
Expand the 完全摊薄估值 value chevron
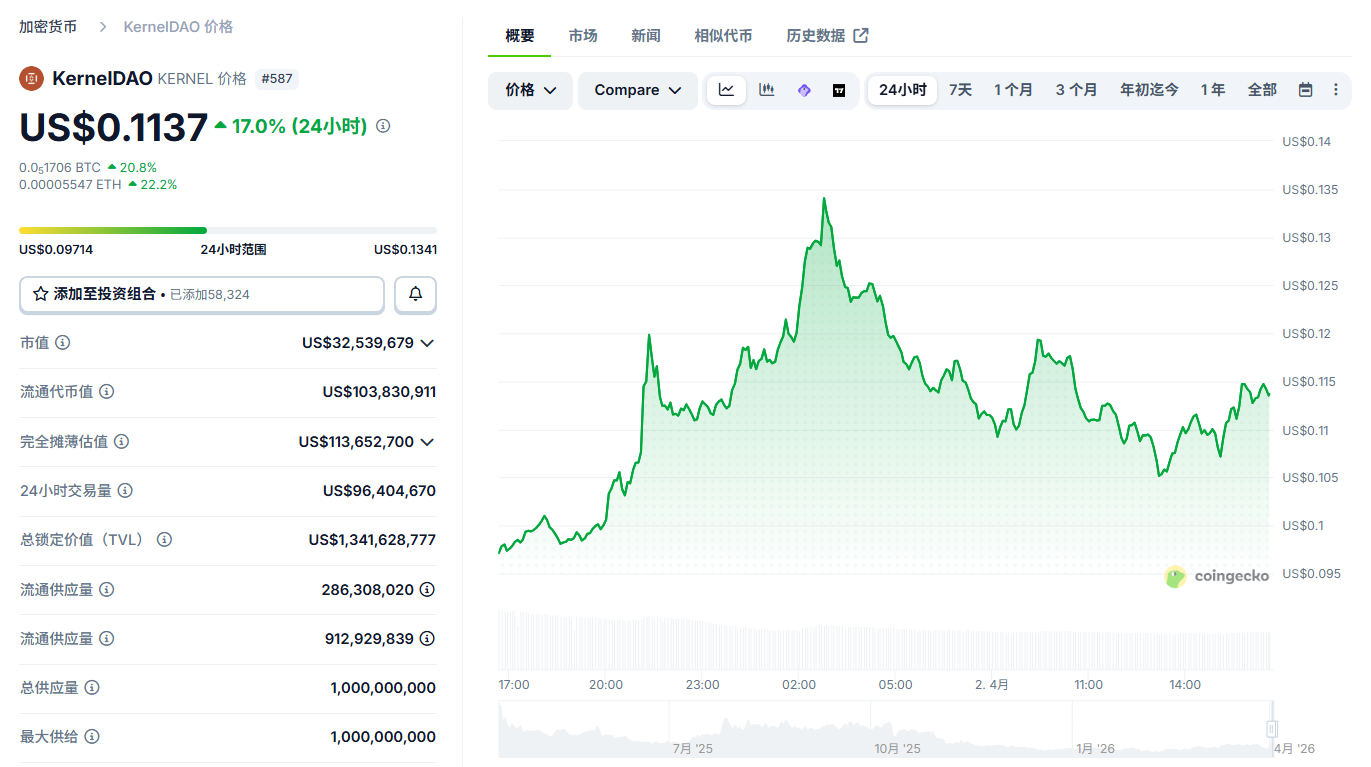pyautogui.click(x=427, y=442)
